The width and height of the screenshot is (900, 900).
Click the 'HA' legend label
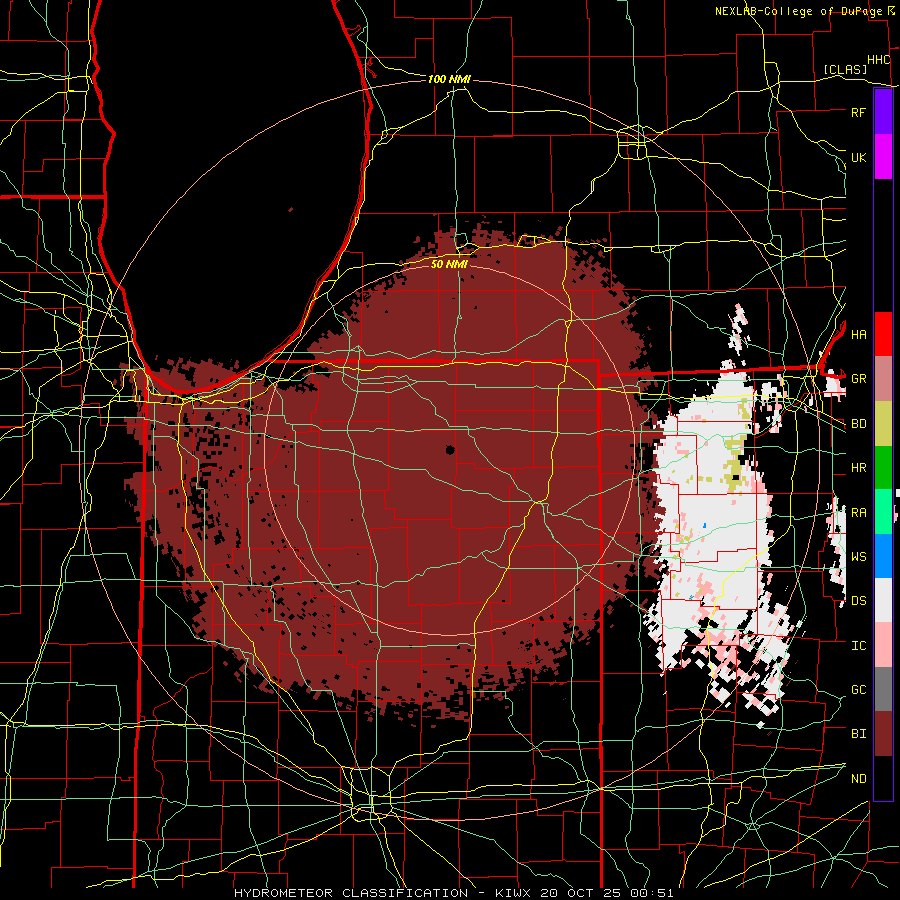coord(858,335)
